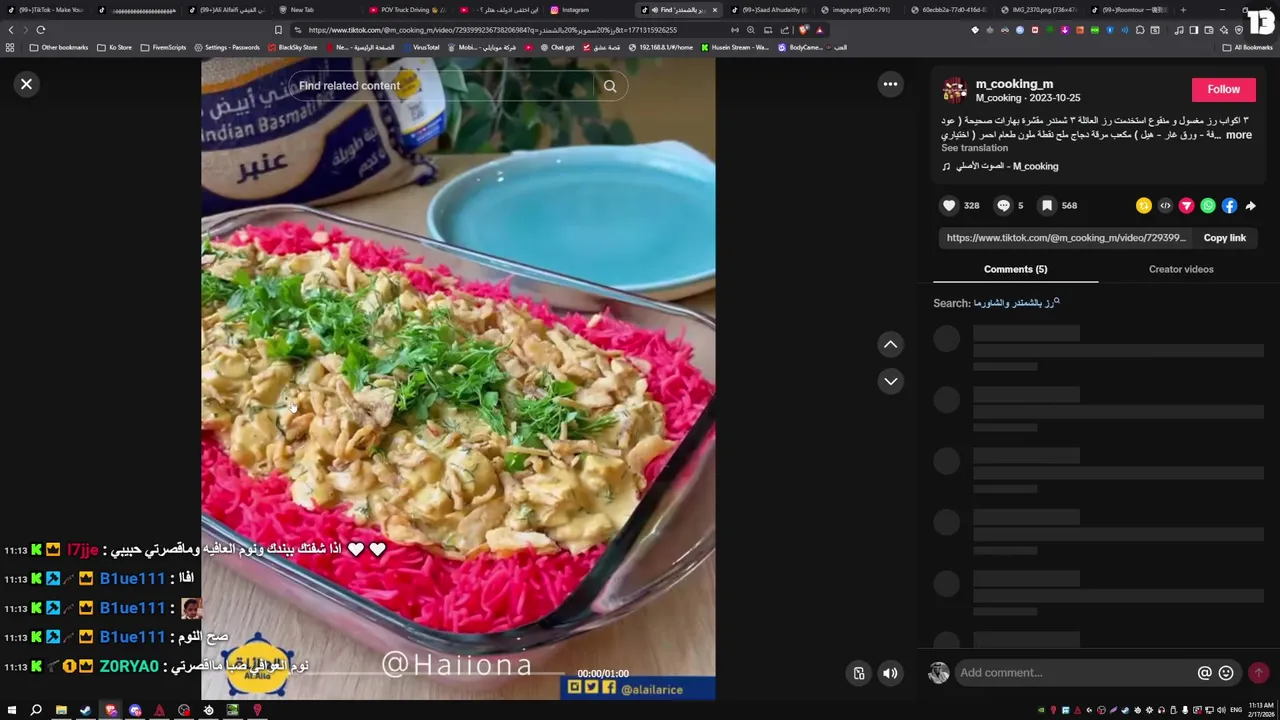Expand caption with more link

pyautogui.click(x=1238, y=135)
